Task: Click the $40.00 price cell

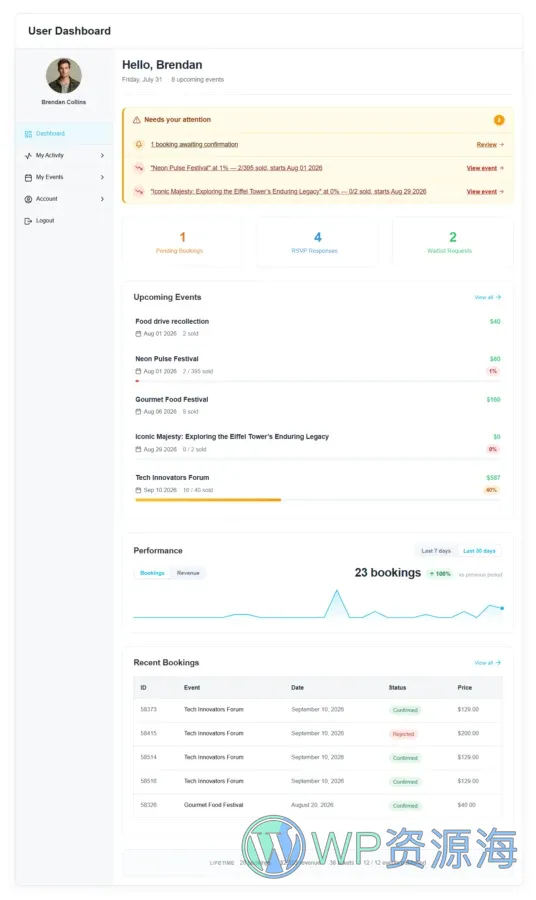Action: coord(467,805)
